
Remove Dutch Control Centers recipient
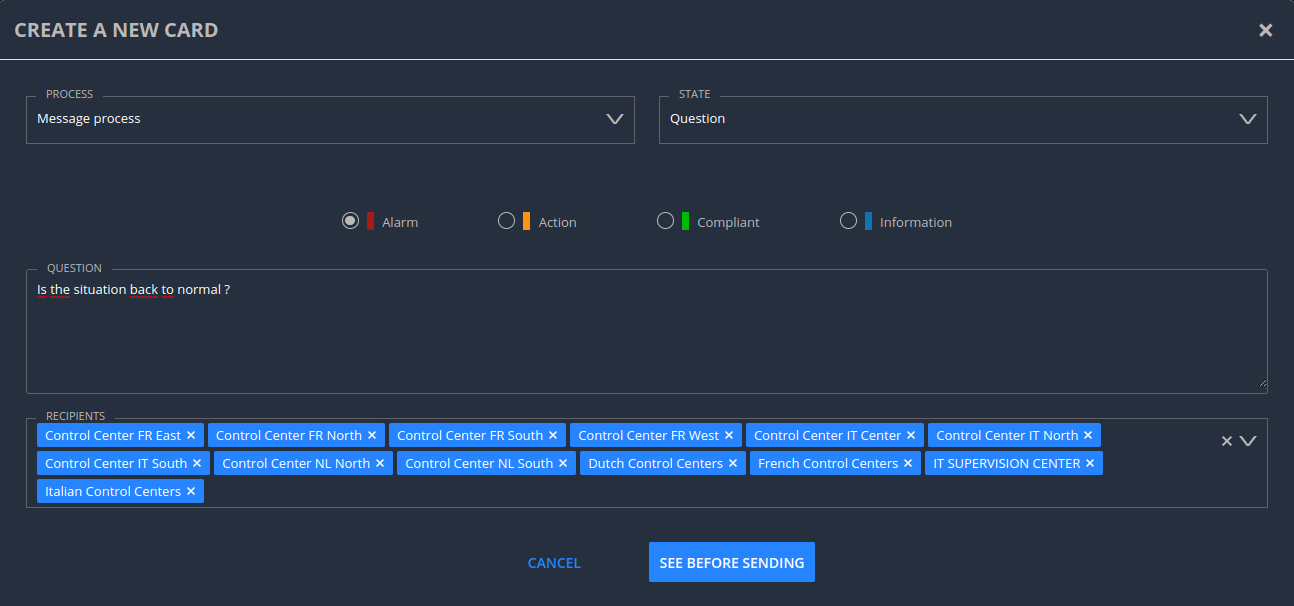[732, 462]
